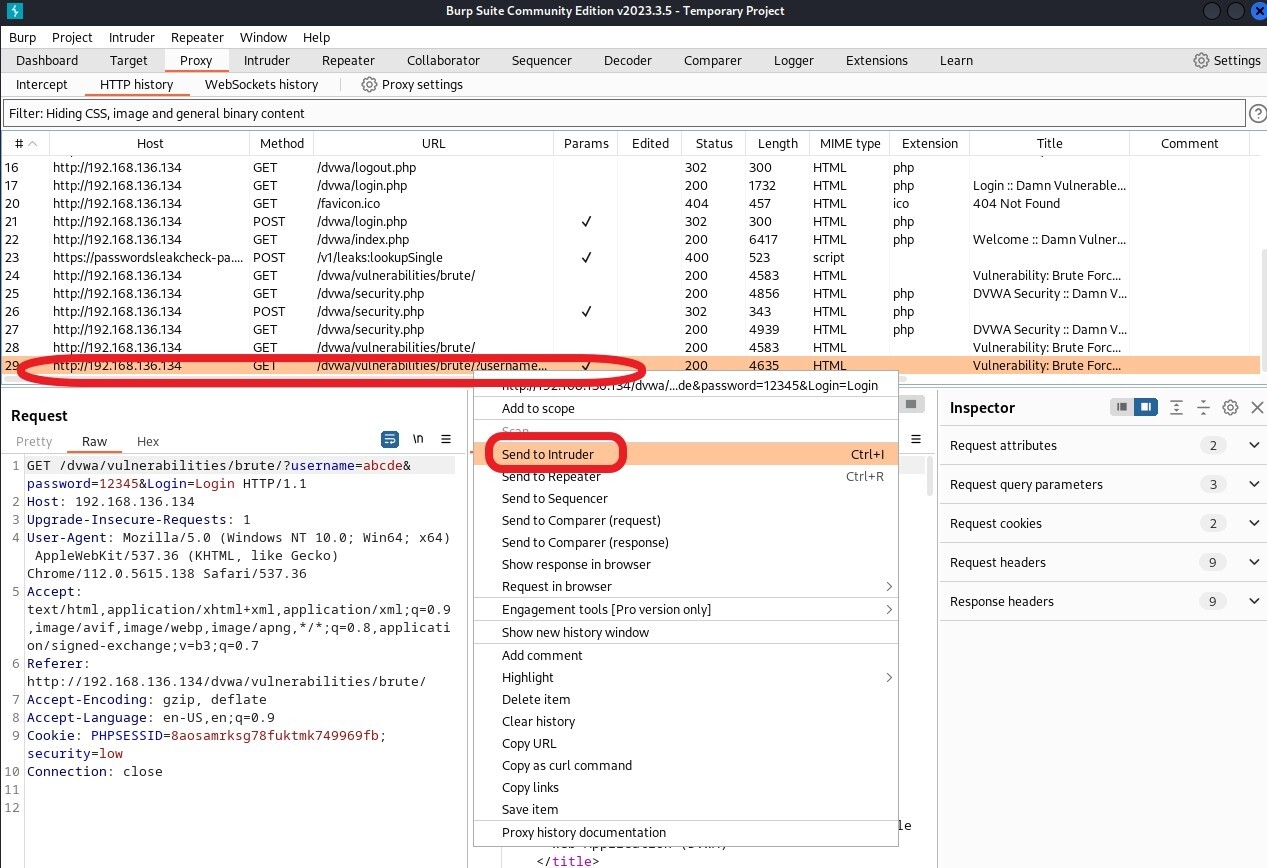Choose Send to Sequencer
This screenshot has height=868, width=1267.
(x=686, y=498)
